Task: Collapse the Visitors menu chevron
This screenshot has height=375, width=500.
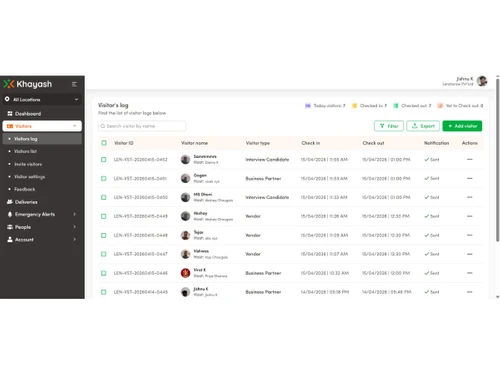Action: (x=74, y=126)
